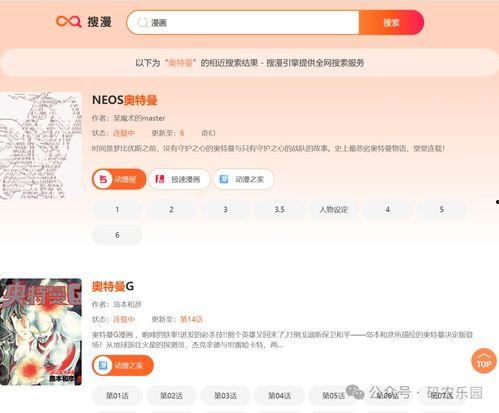The width and height of the screenshot is (499, 413).
Task: Click the magnifier icon in search box
Action: coord(142,23)
